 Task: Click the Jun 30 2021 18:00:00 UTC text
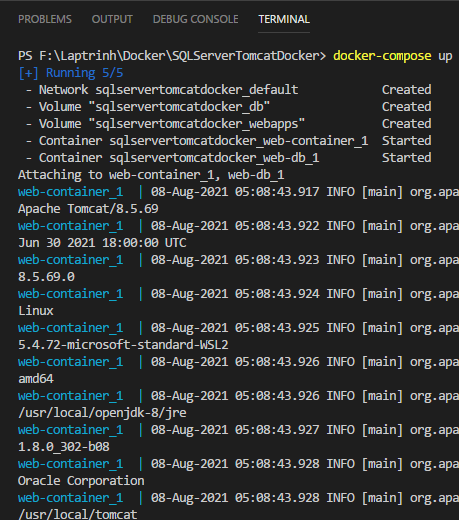pos(102,243)
